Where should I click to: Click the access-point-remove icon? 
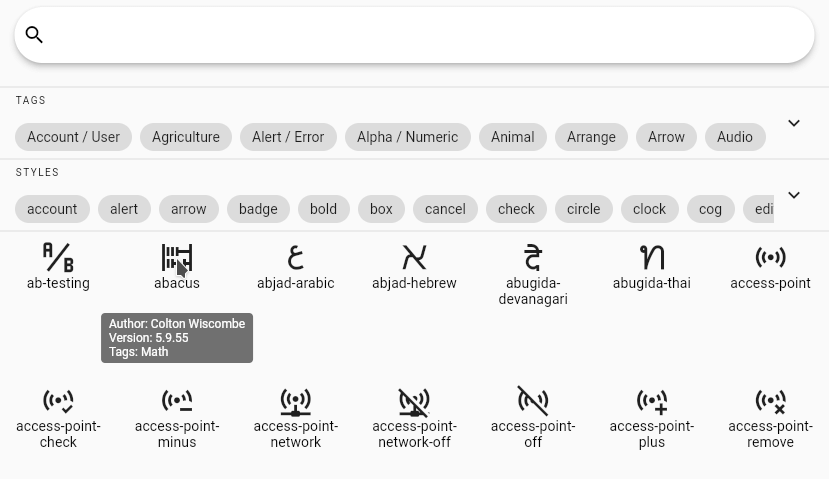point(770,402)
